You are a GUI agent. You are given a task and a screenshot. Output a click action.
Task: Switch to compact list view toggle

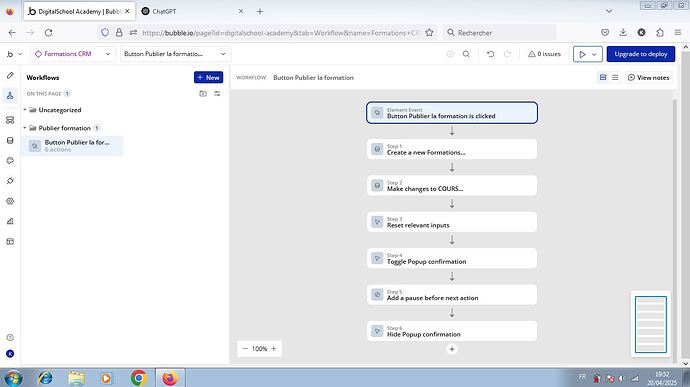pyautogui.click(x=615, y=77)
